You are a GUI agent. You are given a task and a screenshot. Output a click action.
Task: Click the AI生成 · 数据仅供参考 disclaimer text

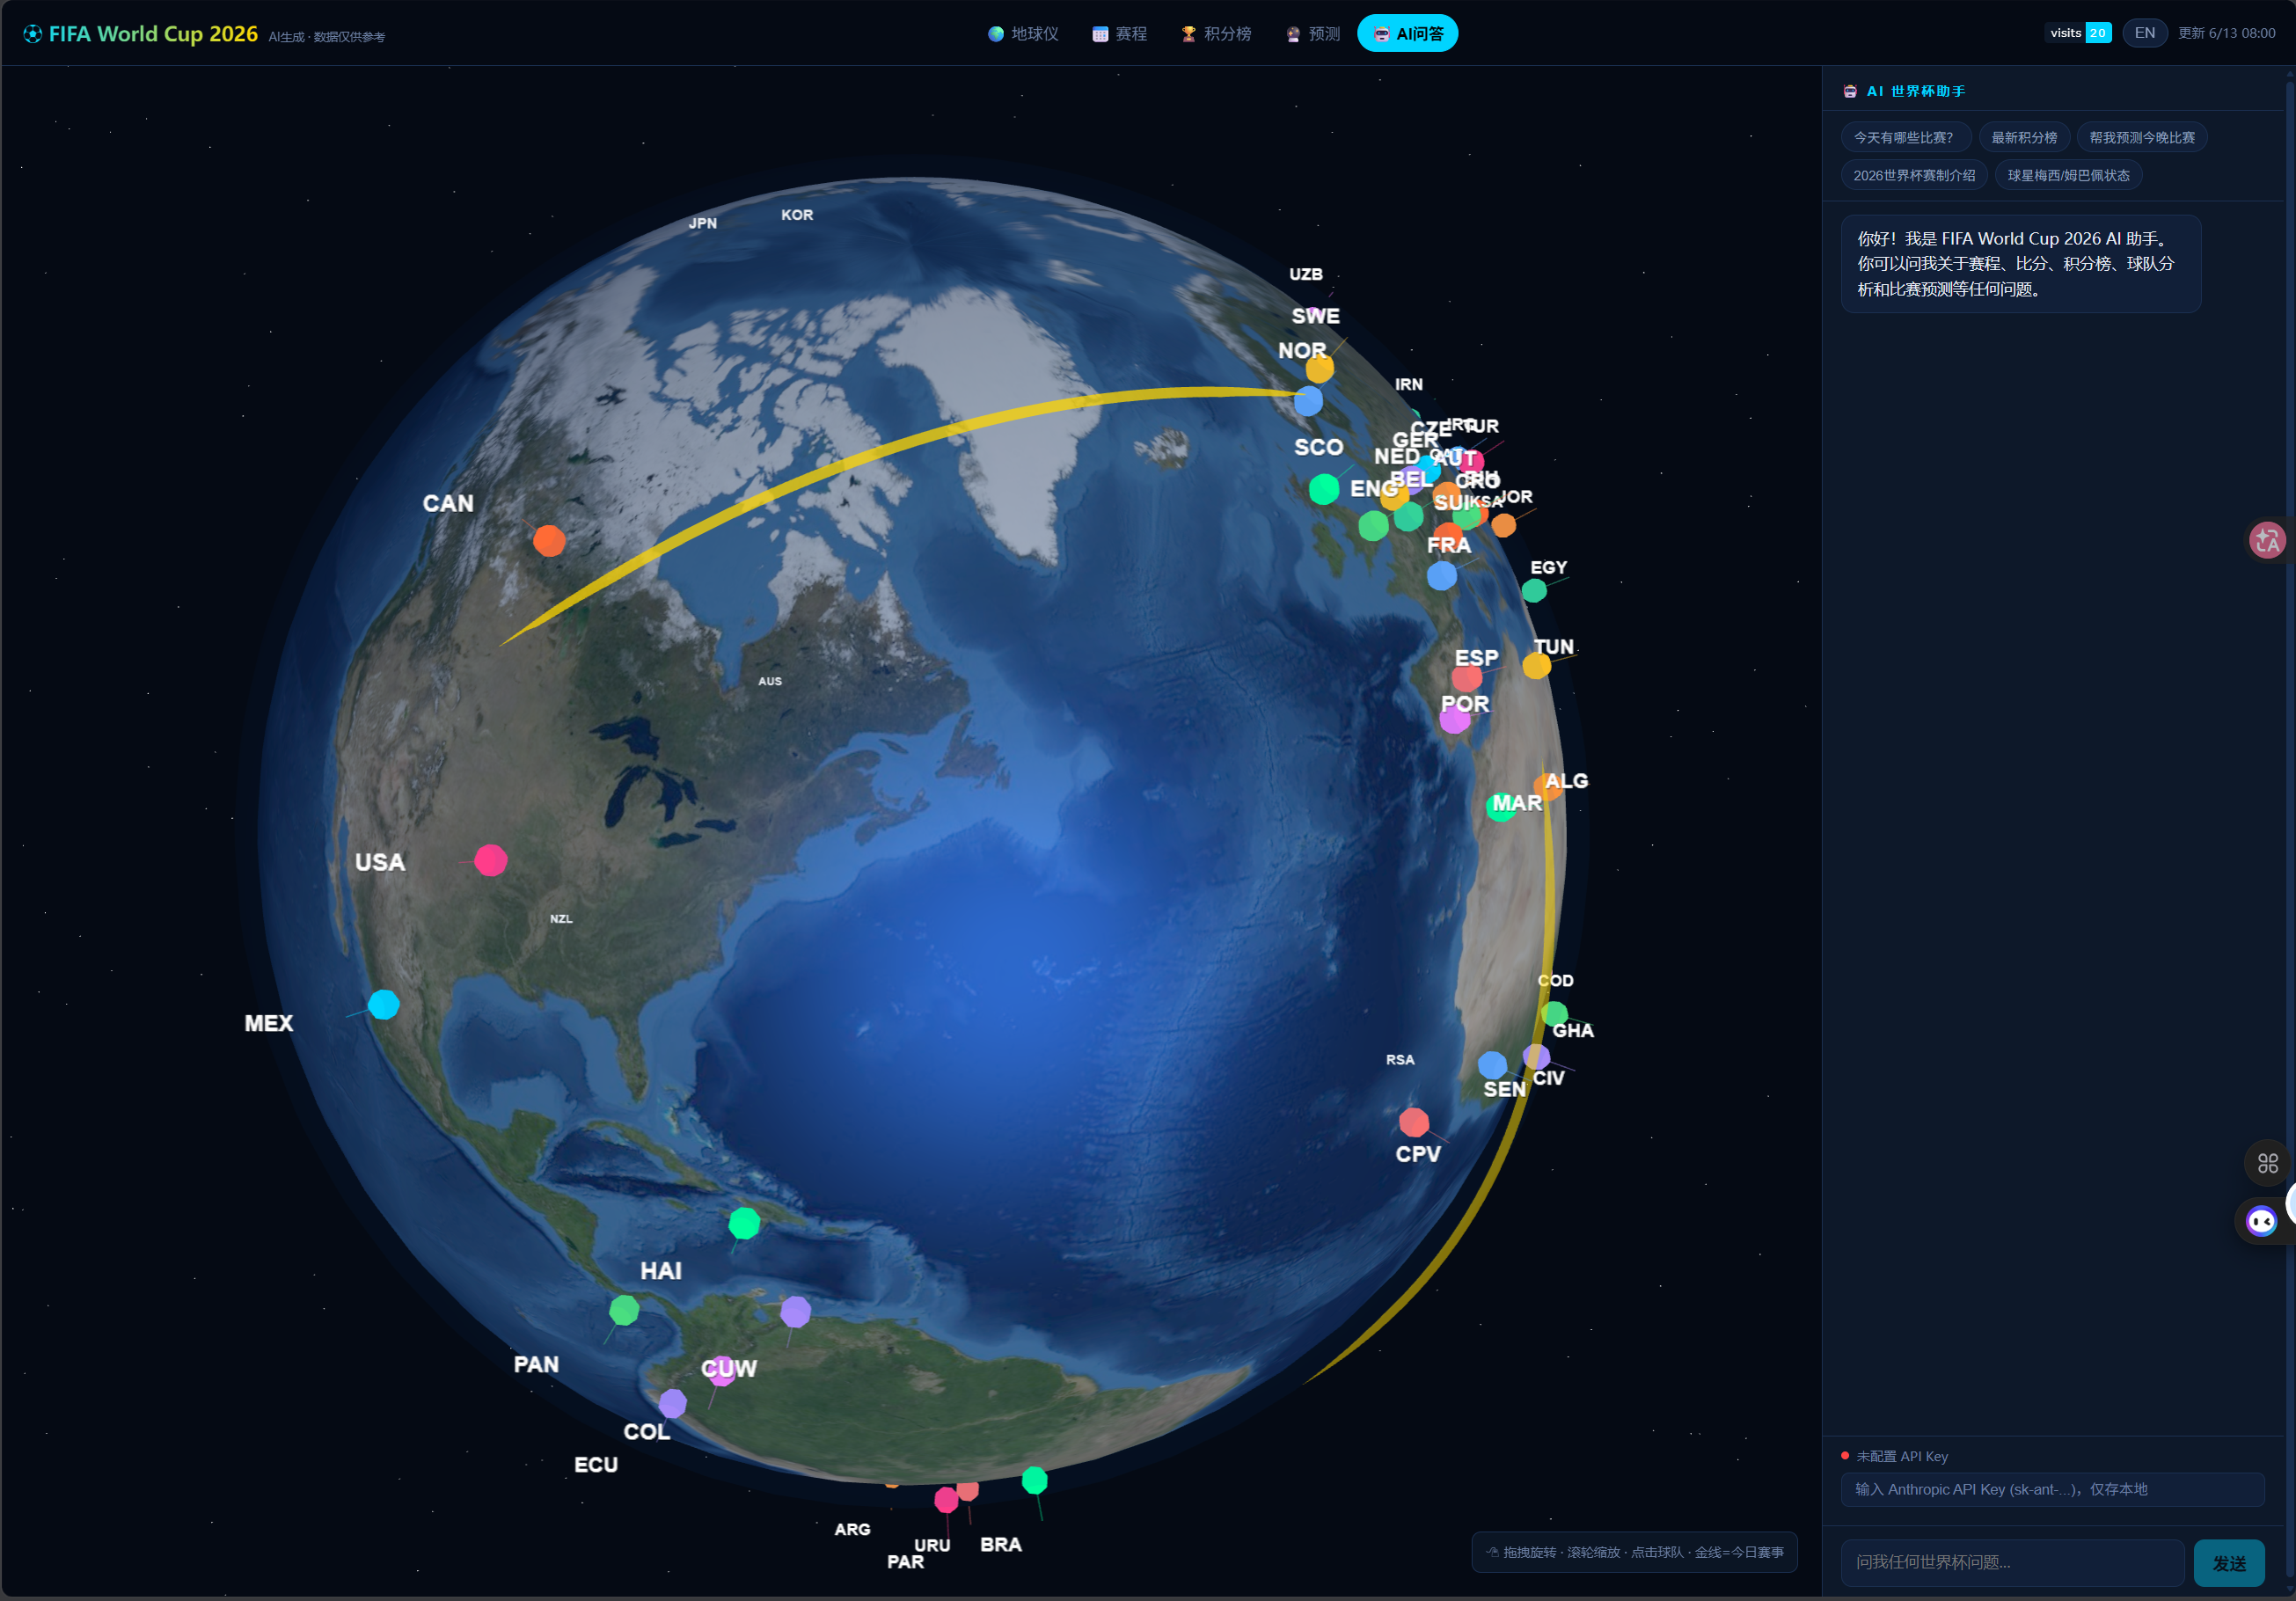point(326,37)
